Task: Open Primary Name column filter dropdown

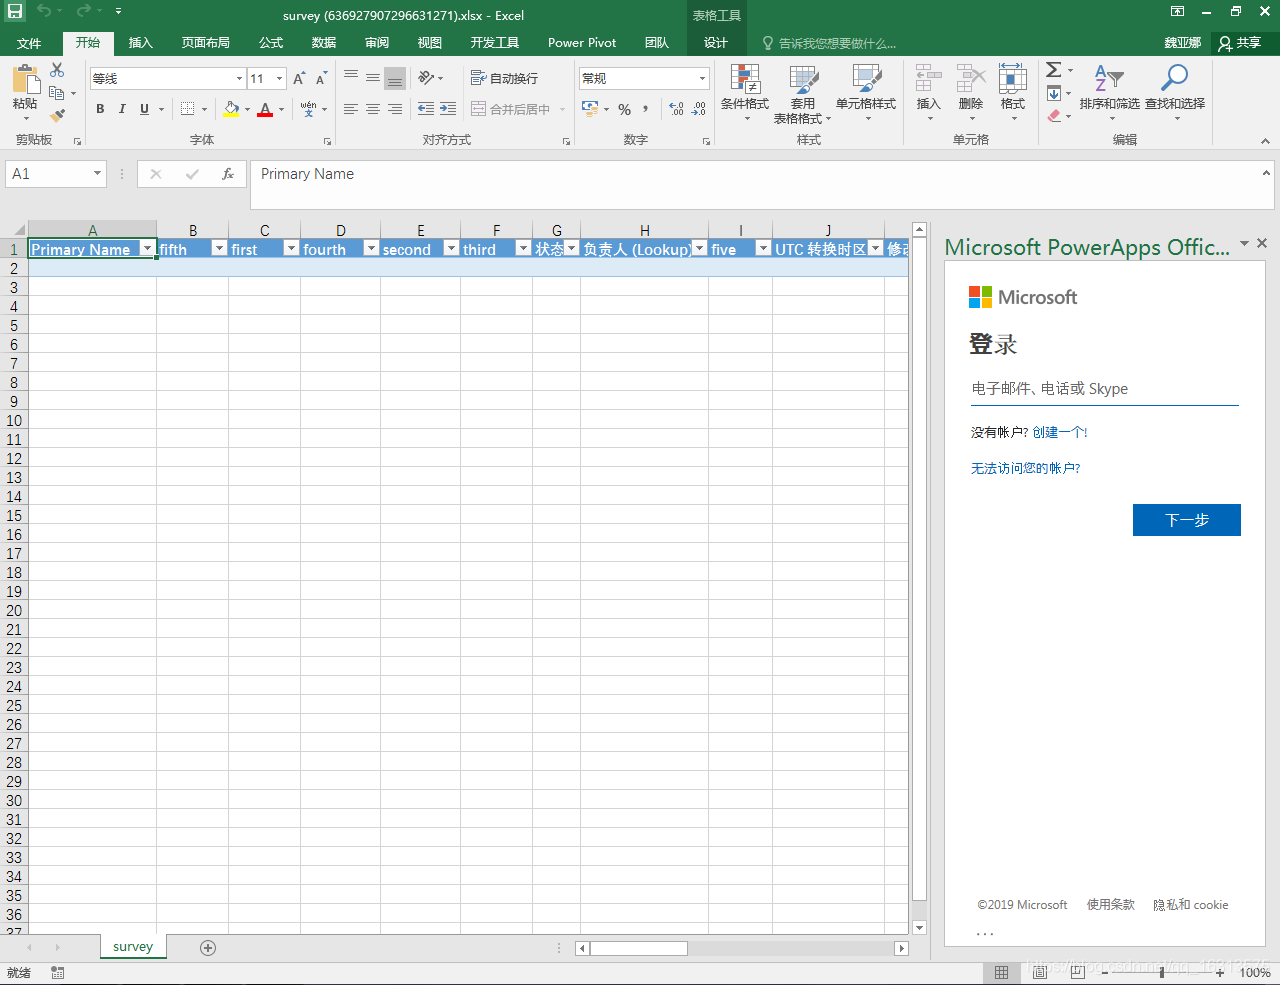Action: pos(147,249)
